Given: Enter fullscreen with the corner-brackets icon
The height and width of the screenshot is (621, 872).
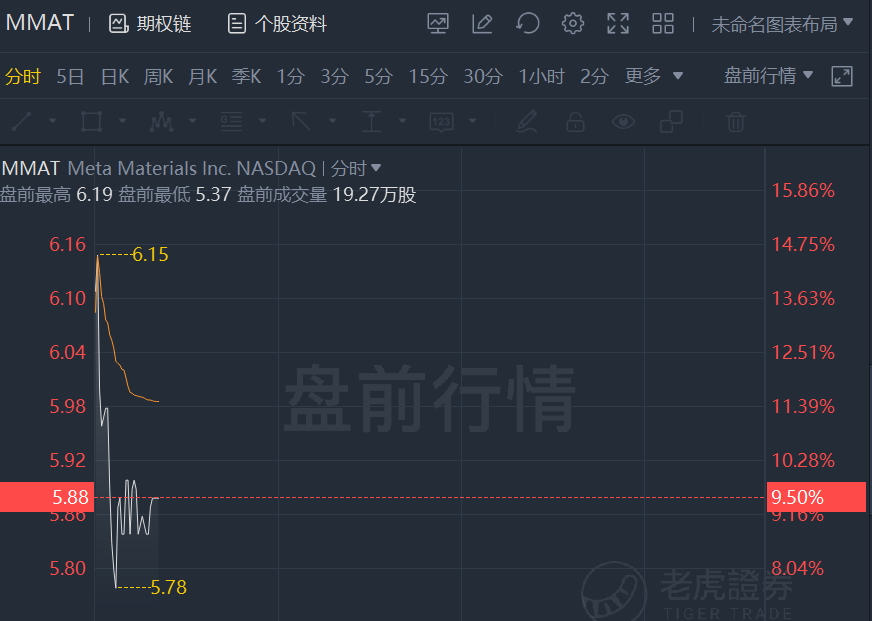Looking at the screenshot, I should click(618, 24).
